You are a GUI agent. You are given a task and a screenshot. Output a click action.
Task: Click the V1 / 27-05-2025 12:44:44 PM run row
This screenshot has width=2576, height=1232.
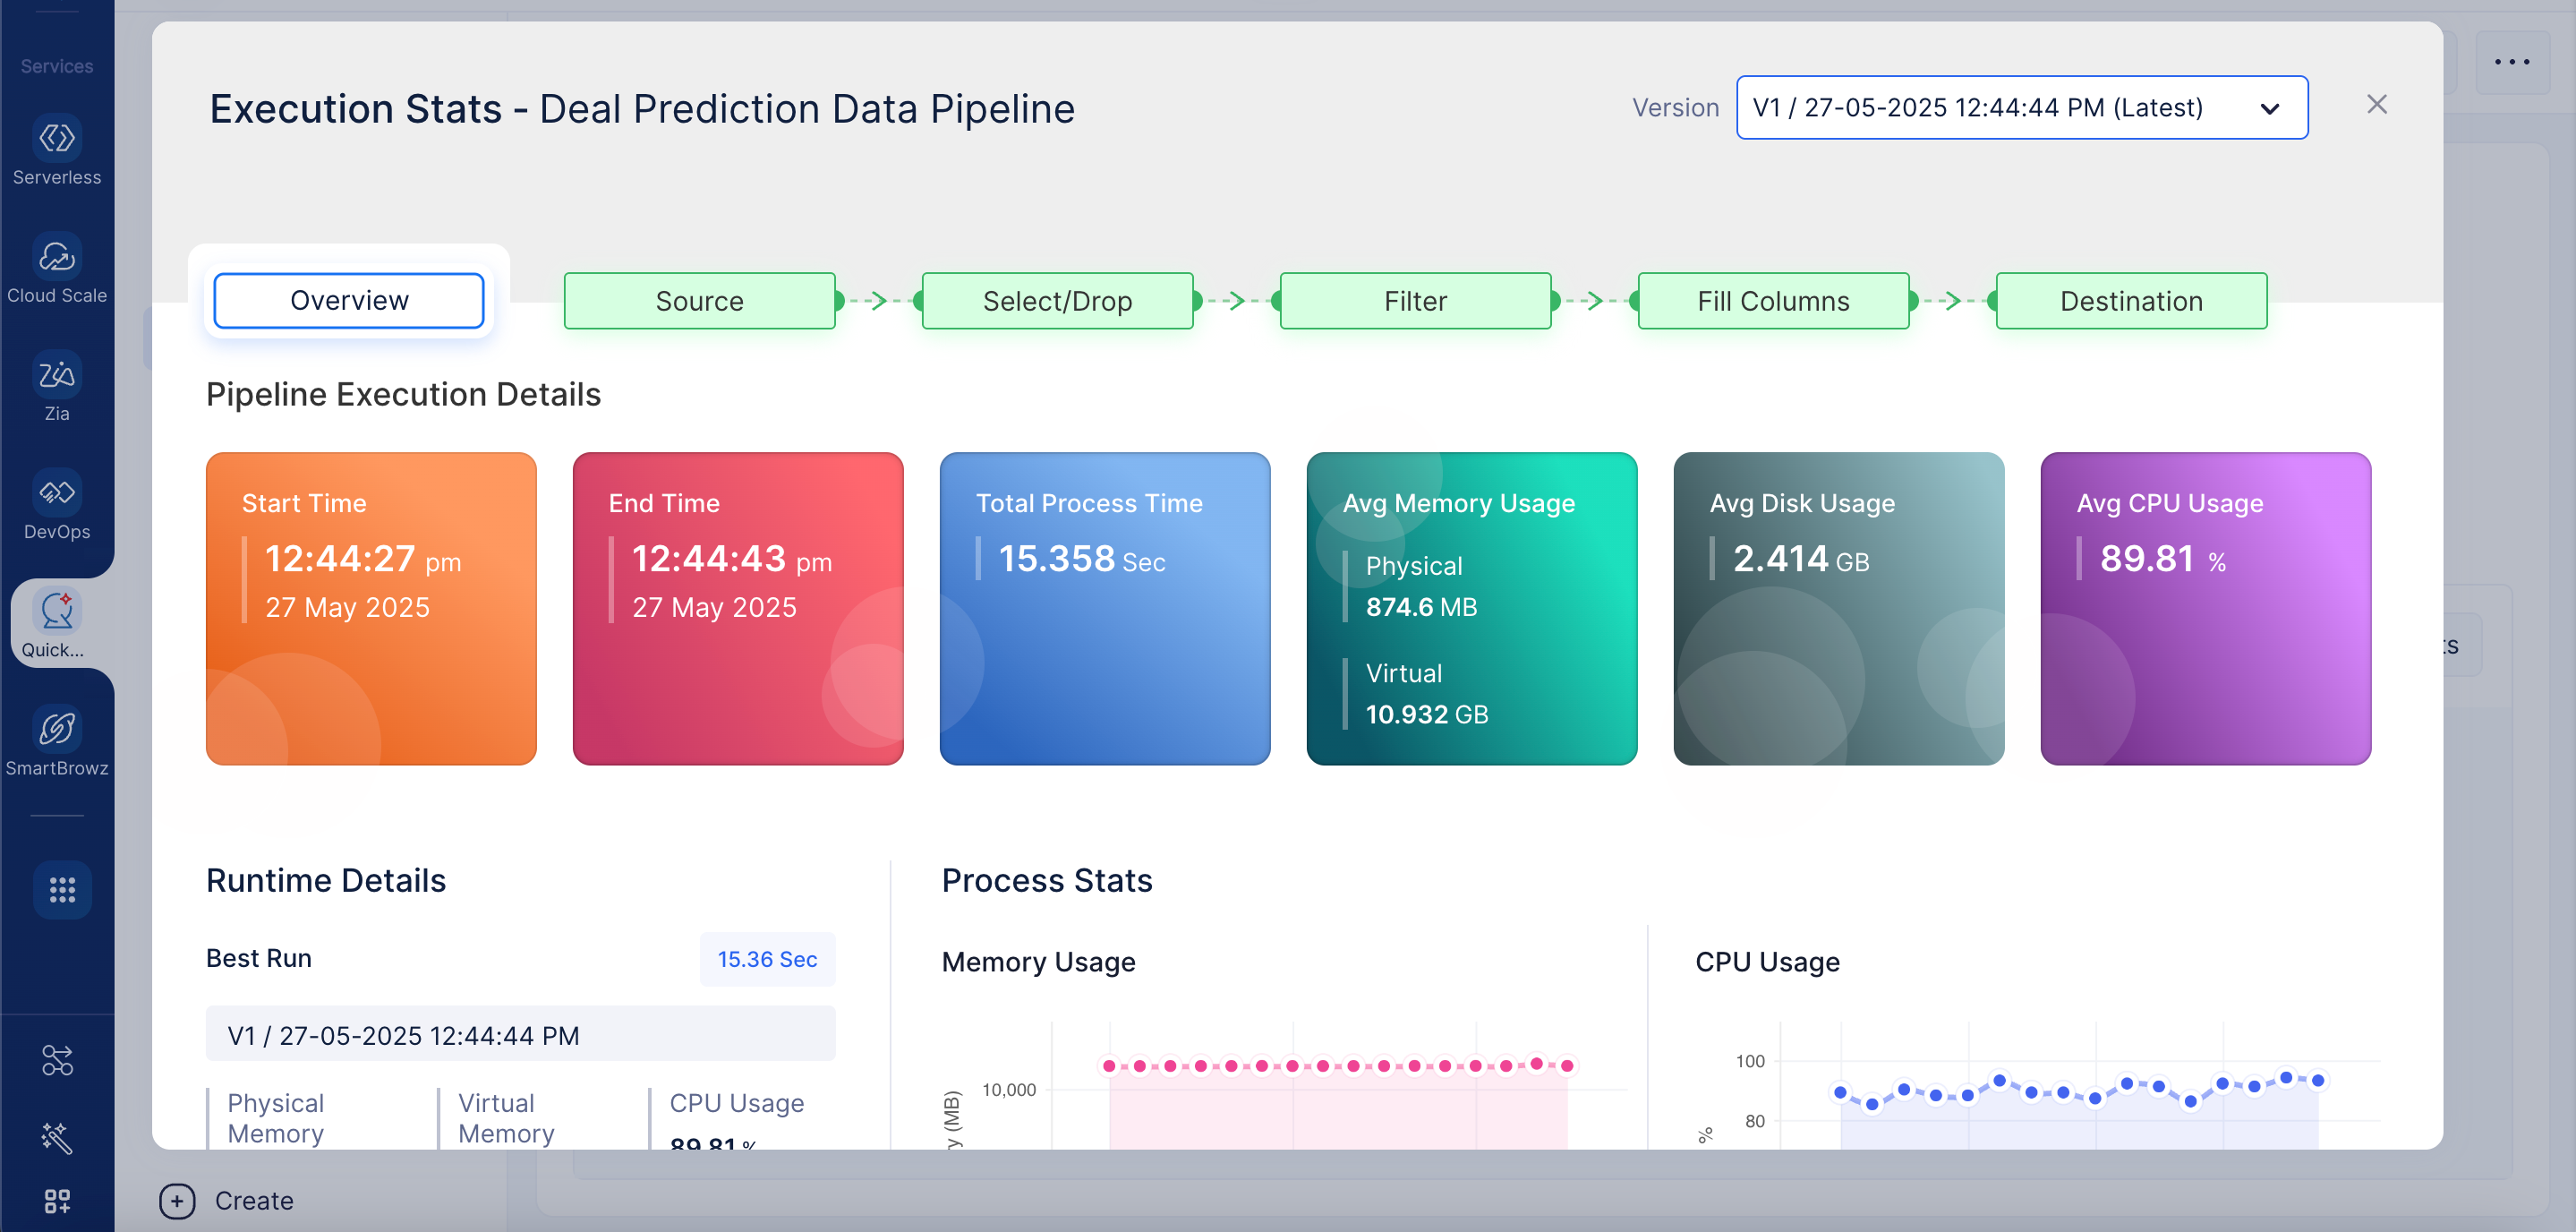click(x=521, y=1034)
